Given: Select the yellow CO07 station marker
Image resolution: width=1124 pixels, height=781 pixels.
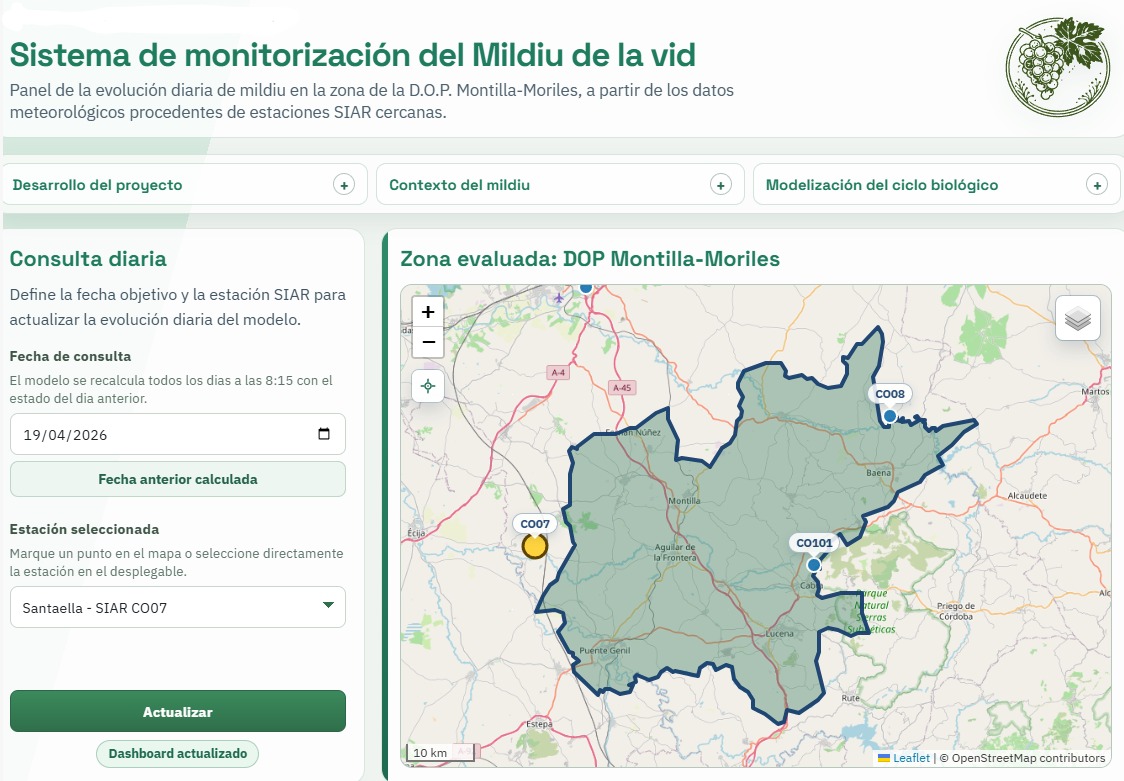Looking at the screenshot, I should [535, 546].
